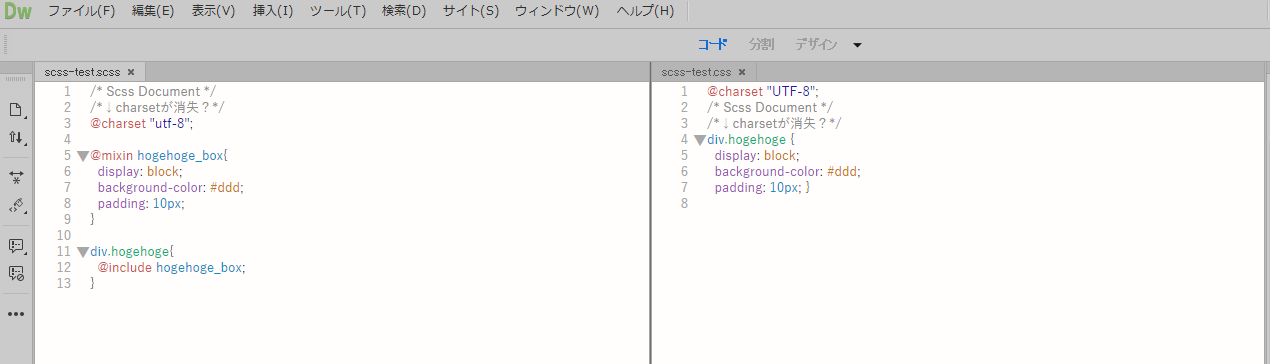Click the @charset "UTF-8"; line in css
Screen dimensions: 1270x364
(x=763, y=91)
